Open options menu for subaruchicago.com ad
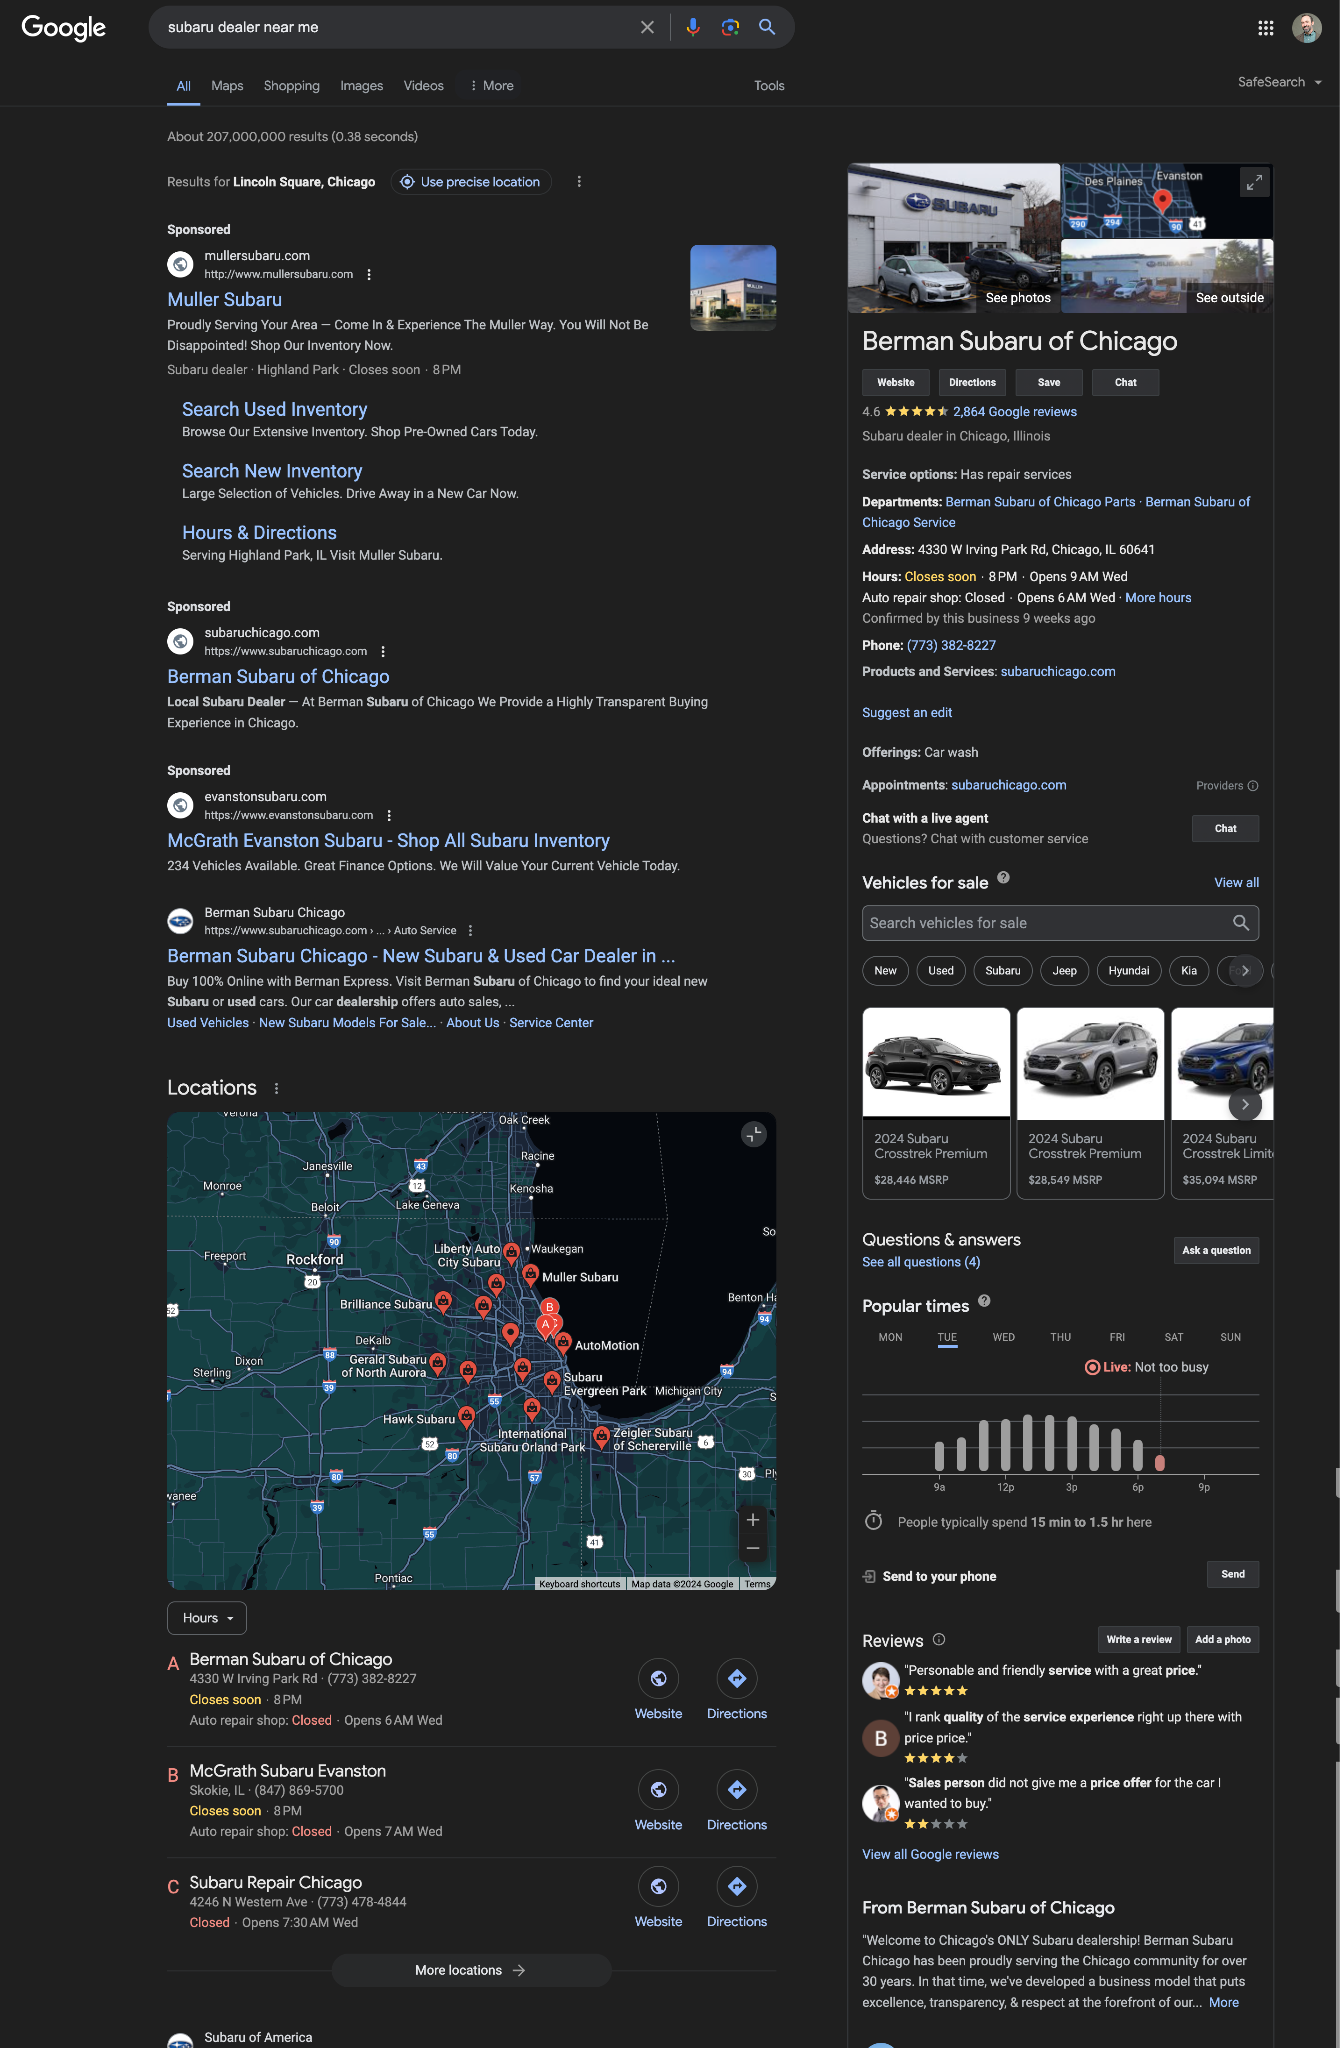1340x2048 pixels. (383, 651)
